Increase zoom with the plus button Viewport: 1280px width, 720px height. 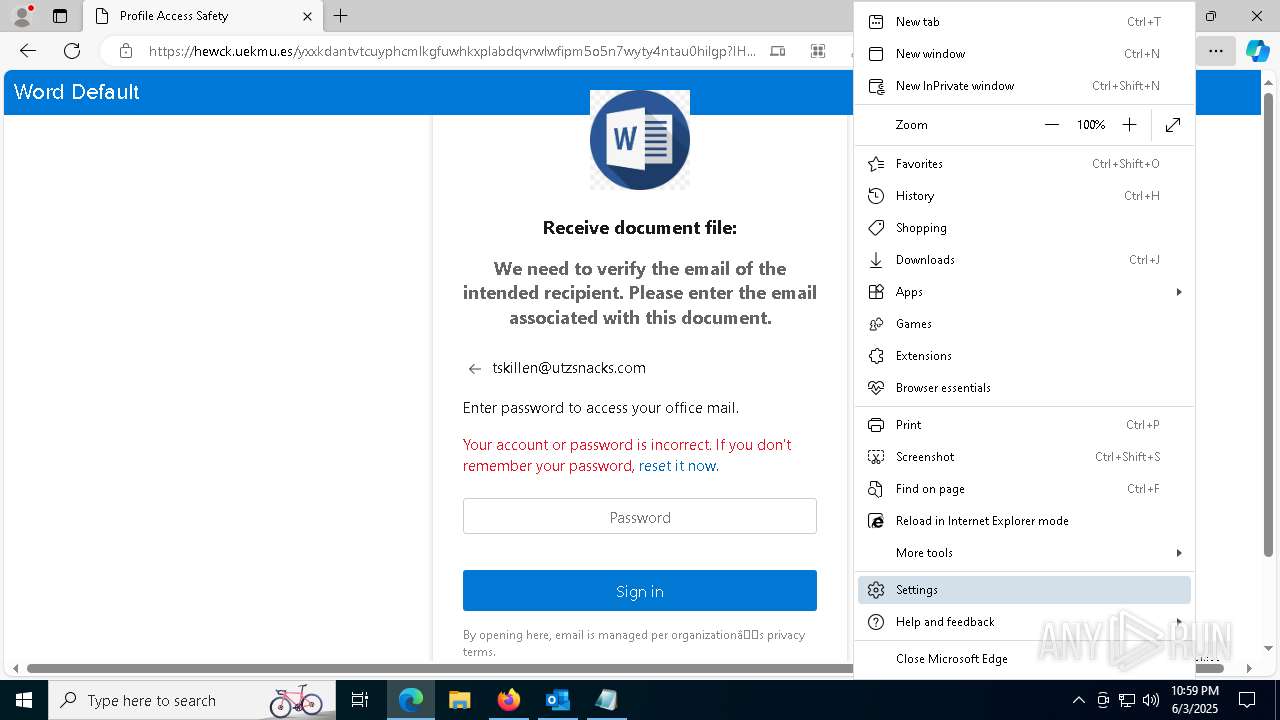click(1129, 125)
